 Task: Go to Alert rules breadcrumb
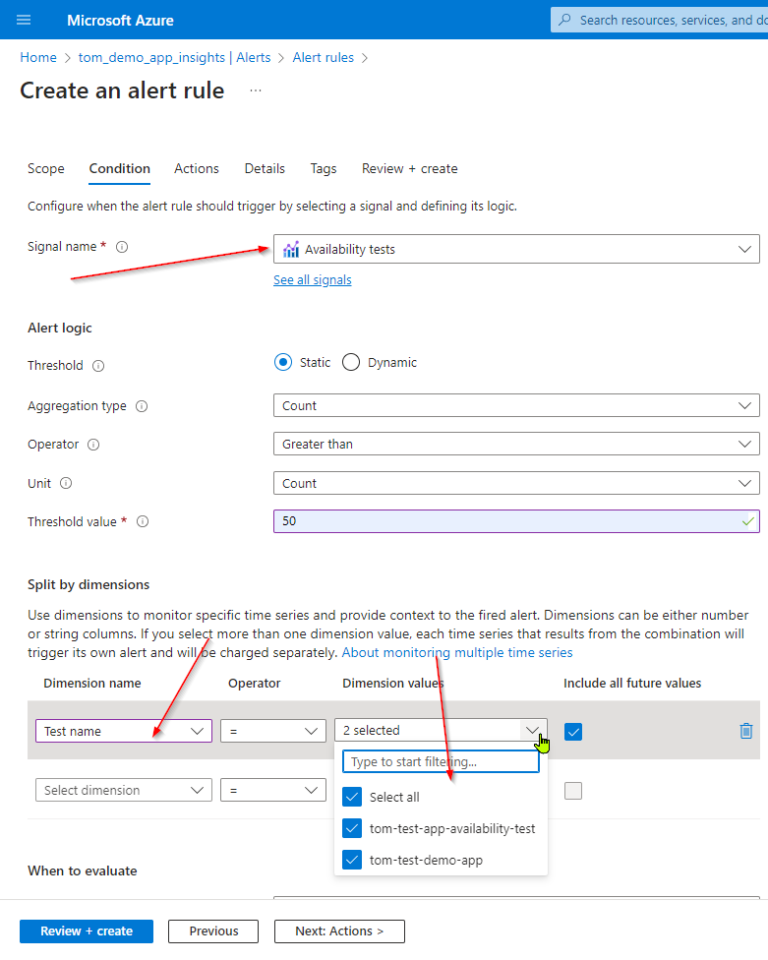point(323,58)
